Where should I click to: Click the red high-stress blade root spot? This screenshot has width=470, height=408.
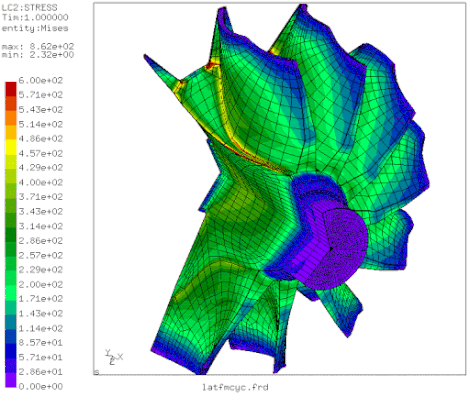pyautogui.click(x=210, y=65)
